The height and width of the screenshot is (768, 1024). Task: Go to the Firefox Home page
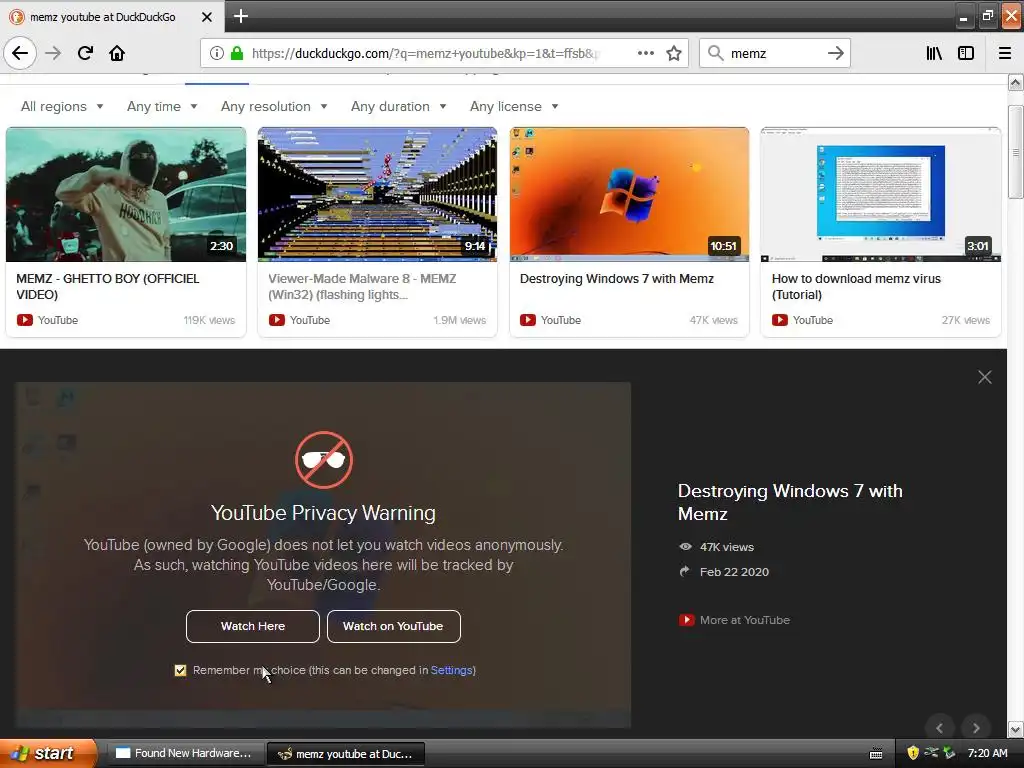117,53
